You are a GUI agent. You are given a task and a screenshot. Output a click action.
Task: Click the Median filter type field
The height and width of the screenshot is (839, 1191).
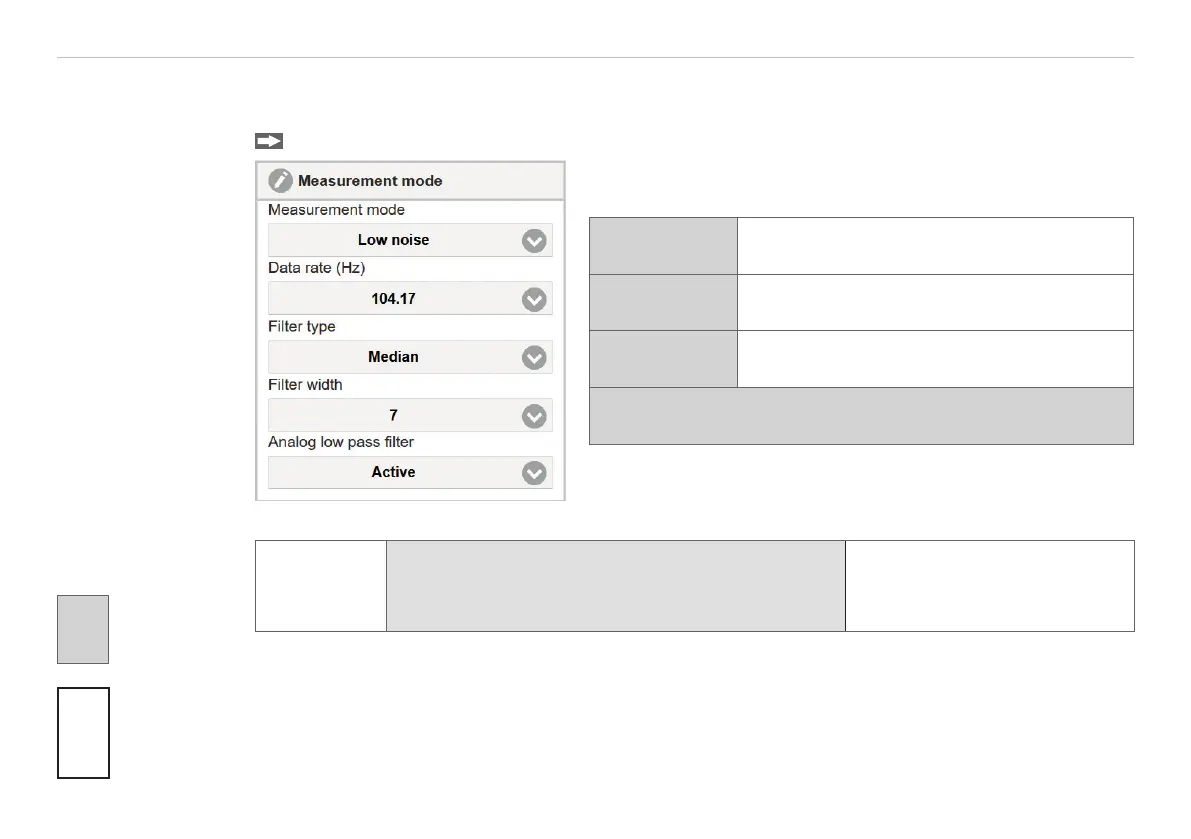pyautogui.click(x=410, y=357)
